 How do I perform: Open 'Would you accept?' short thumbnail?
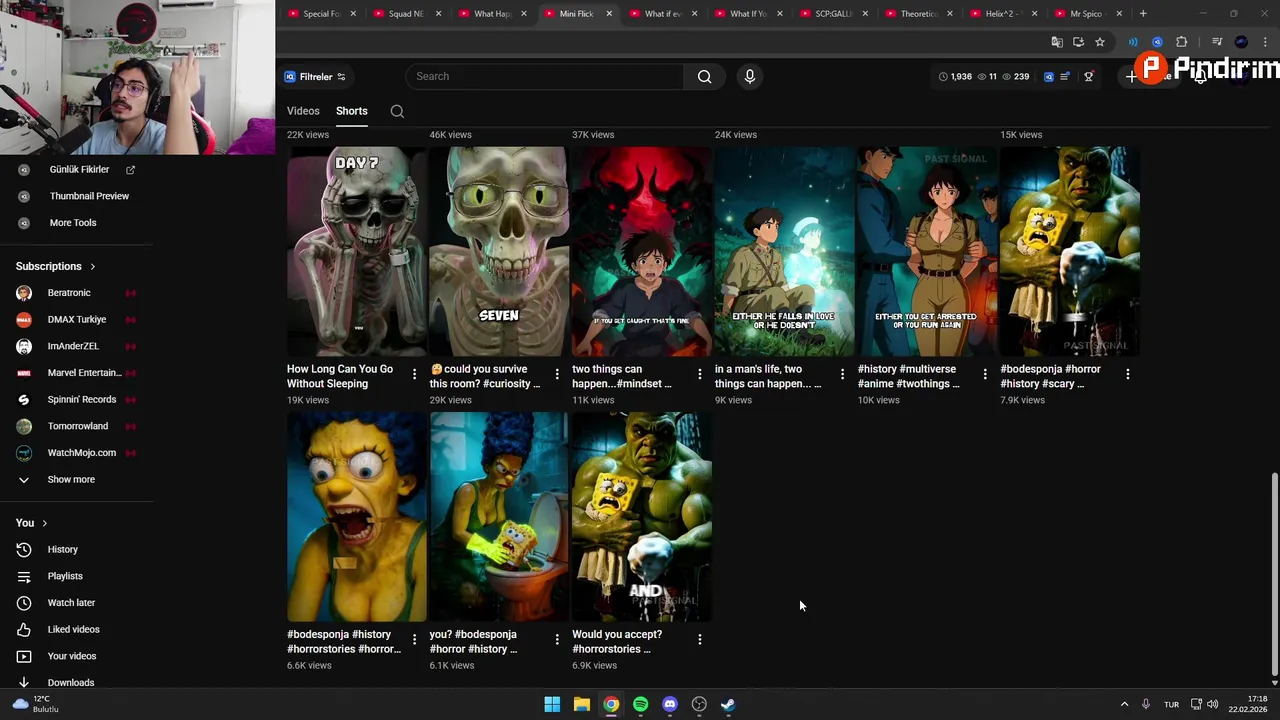point(642,516)
